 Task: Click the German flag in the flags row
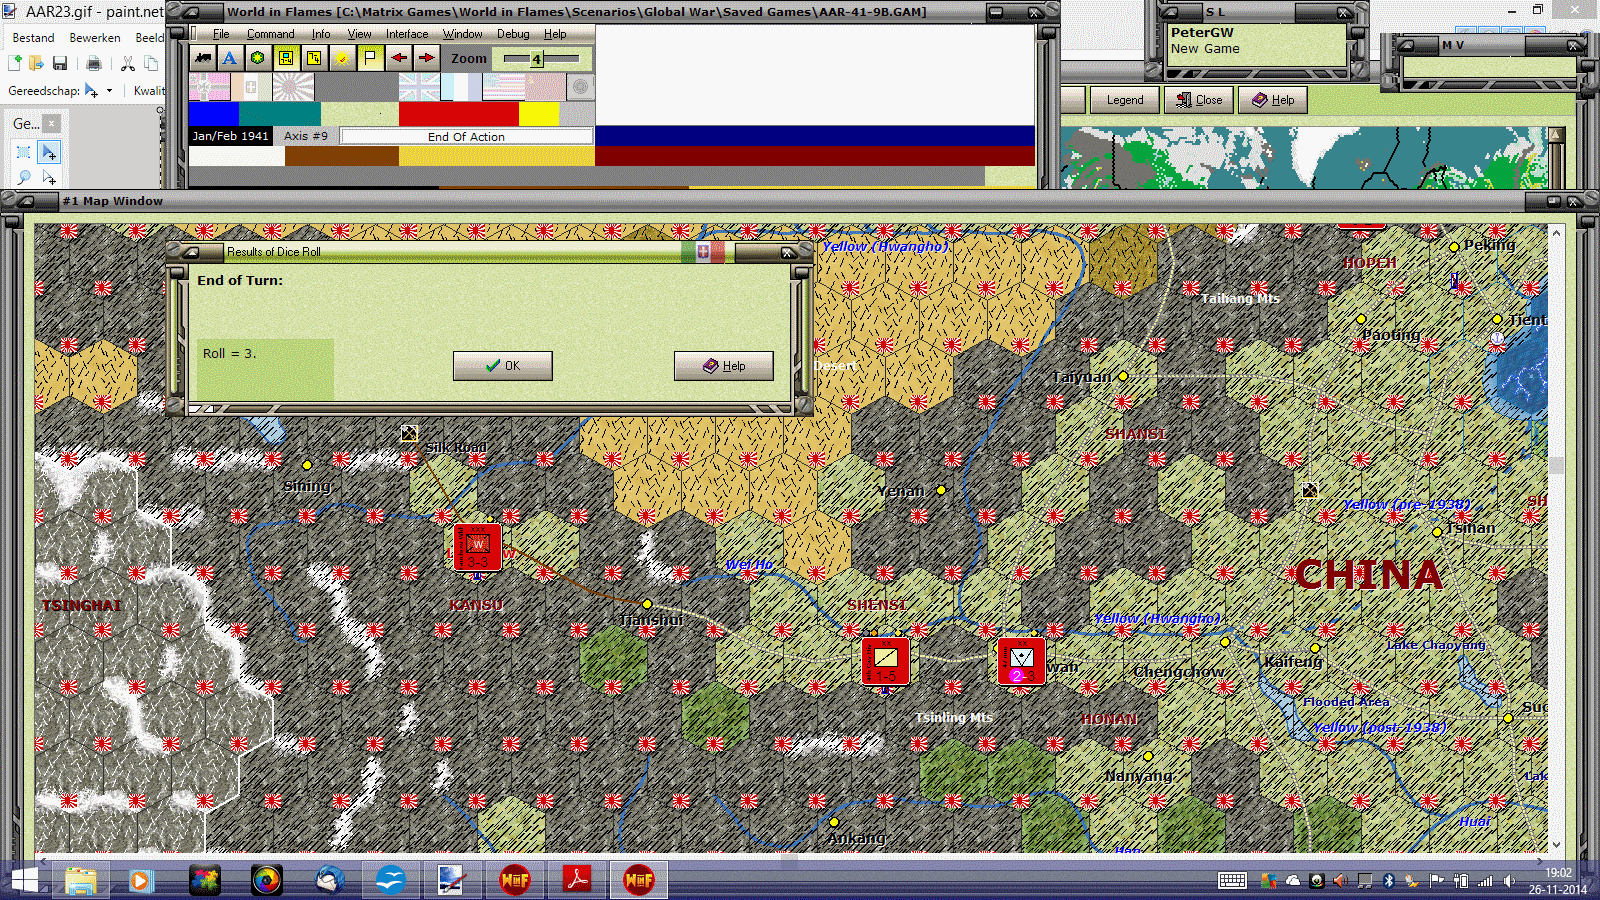tap(208, 87)
